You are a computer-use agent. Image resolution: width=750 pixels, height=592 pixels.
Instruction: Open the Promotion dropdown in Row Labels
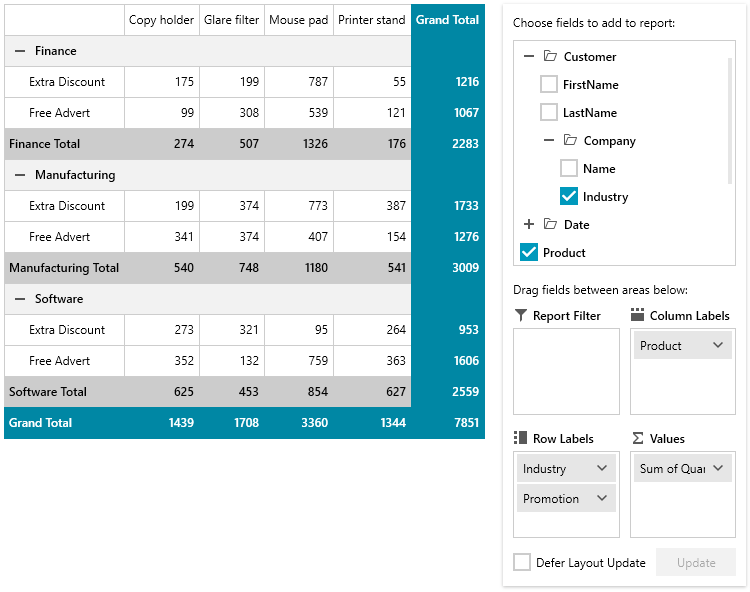click(x=602, y=498)
